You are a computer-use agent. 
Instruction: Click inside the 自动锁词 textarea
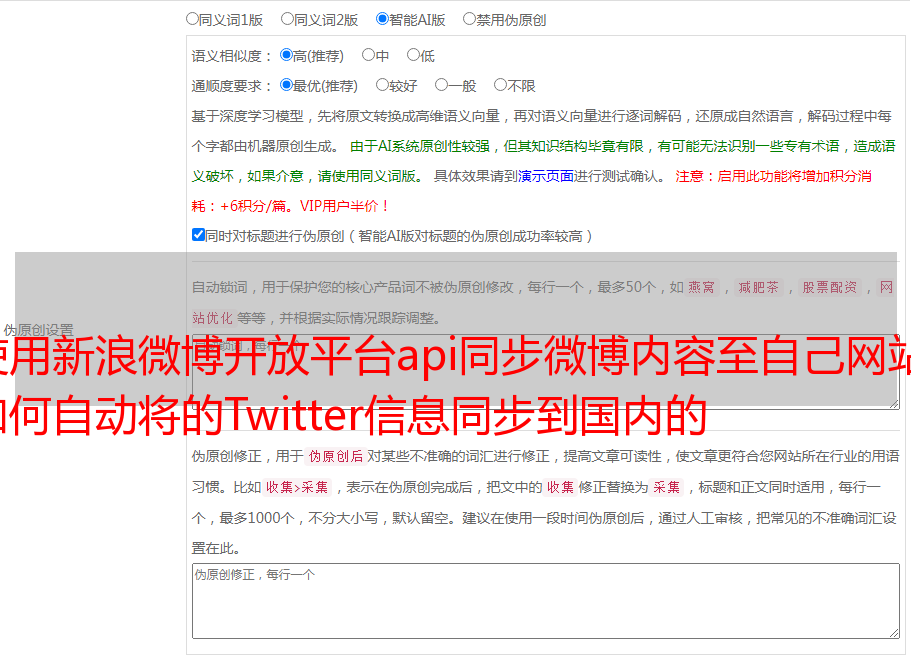(x=546, y=372)
